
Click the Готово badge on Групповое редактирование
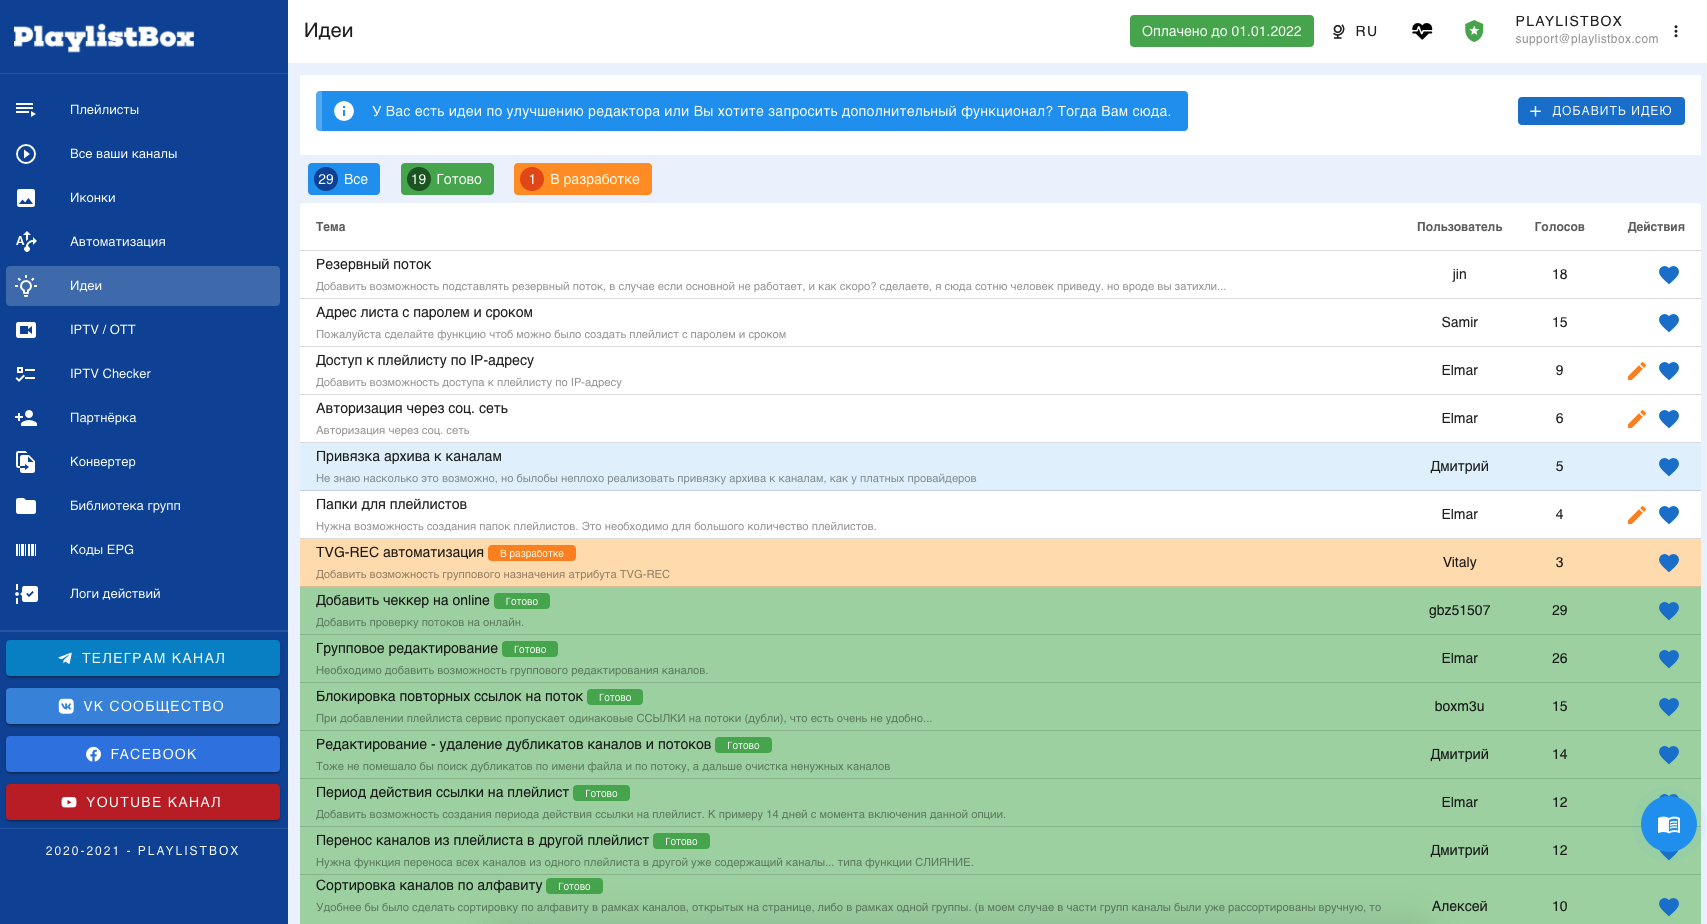click(x=530, y=650)
